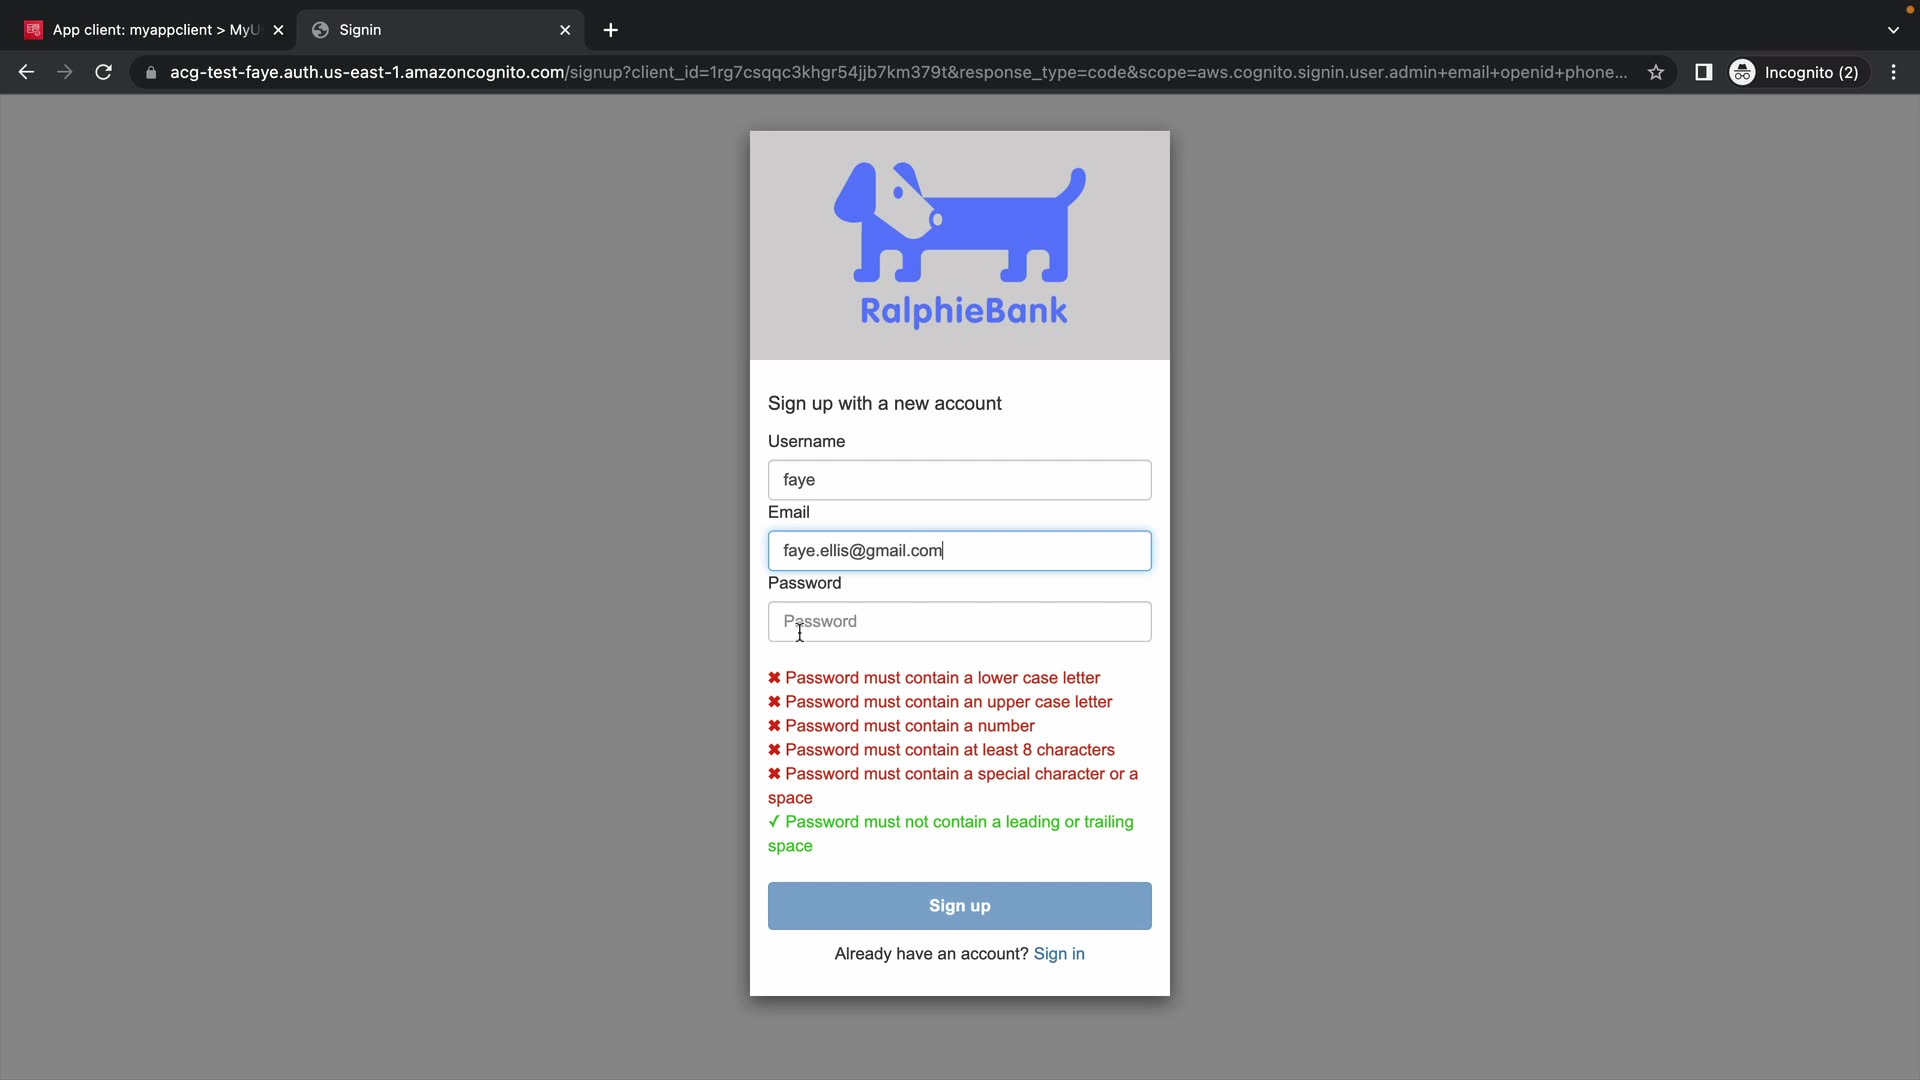Focus the Username field
Image resolution: width=1920 pixels, height=1080 pixels.
click(959, 480)
